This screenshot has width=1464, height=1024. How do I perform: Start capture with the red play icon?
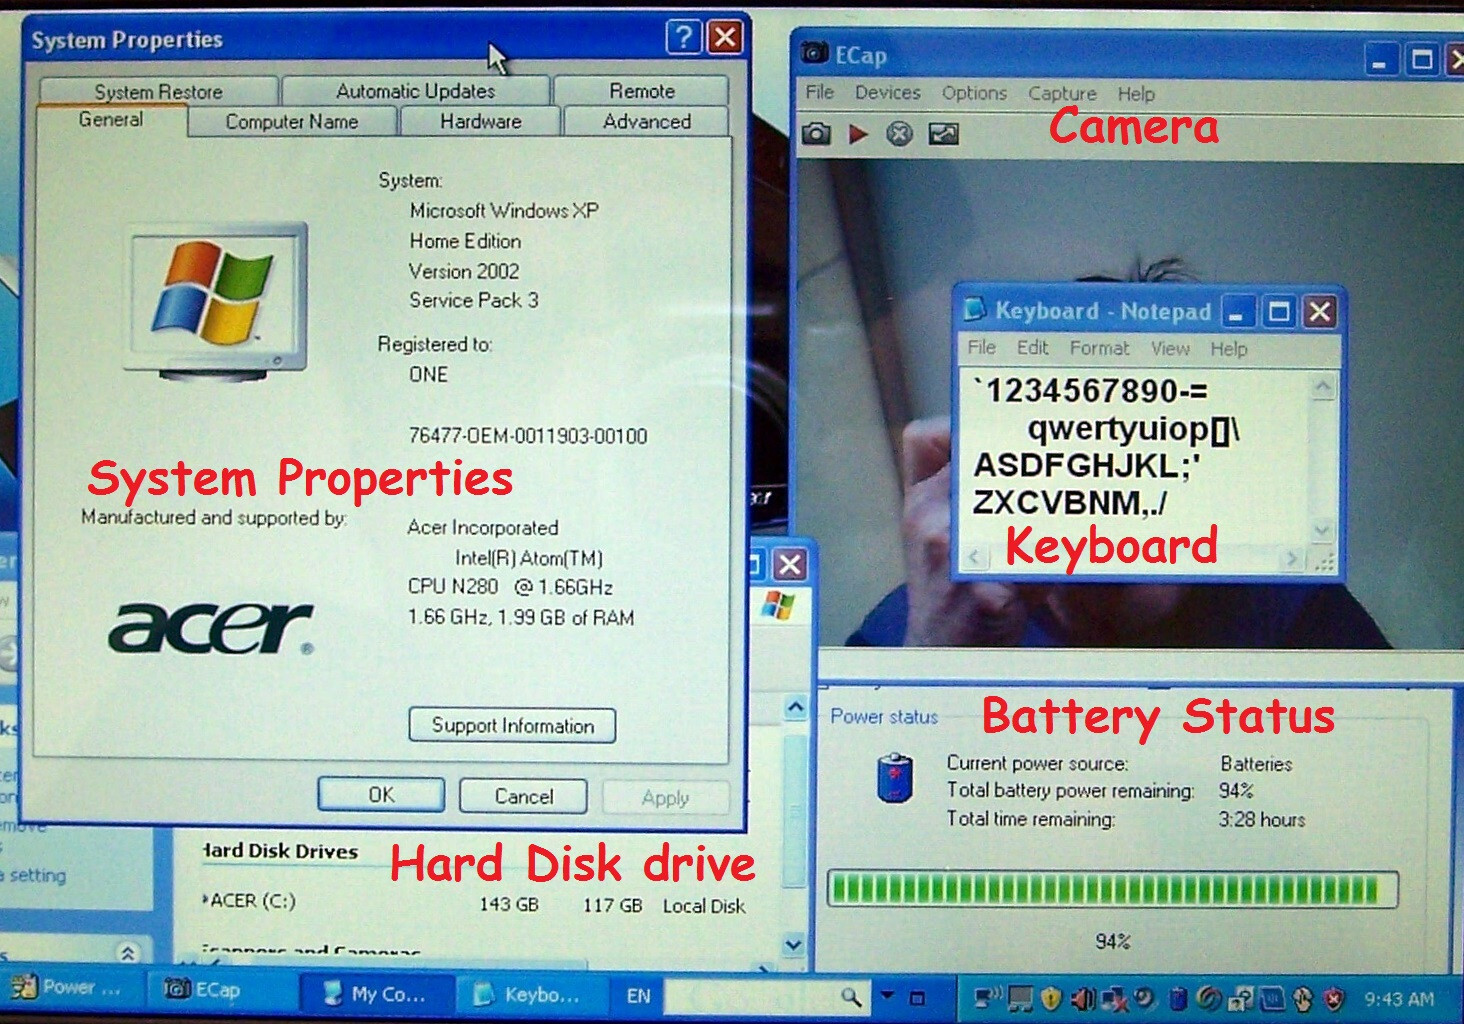858,133
